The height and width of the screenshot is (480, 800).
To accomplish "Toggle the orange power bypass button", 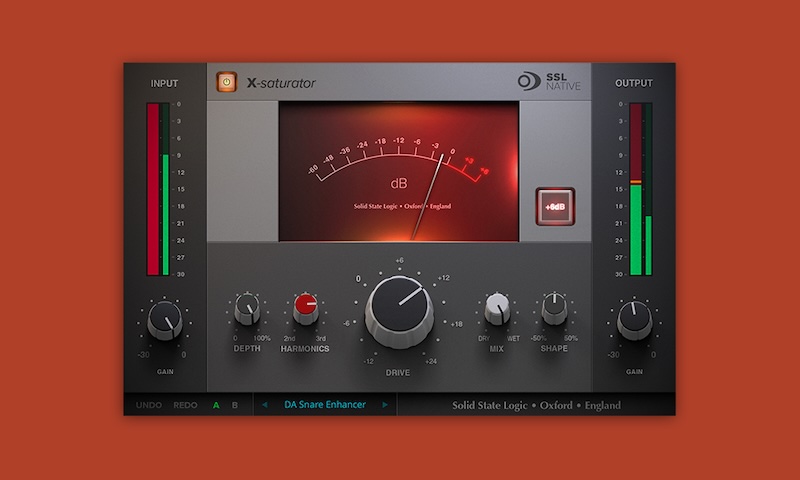I will click(x=226, y=82).
